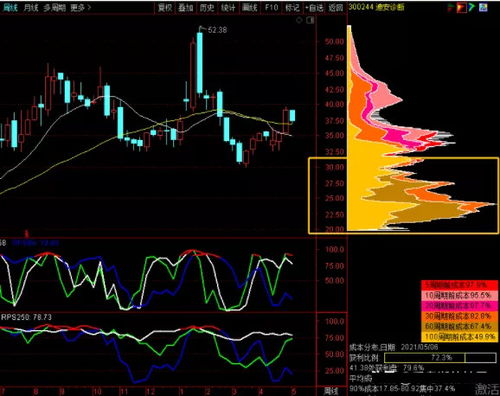
Task: Toggle the side panel icon above the price axis
Action: pos(310,21)
